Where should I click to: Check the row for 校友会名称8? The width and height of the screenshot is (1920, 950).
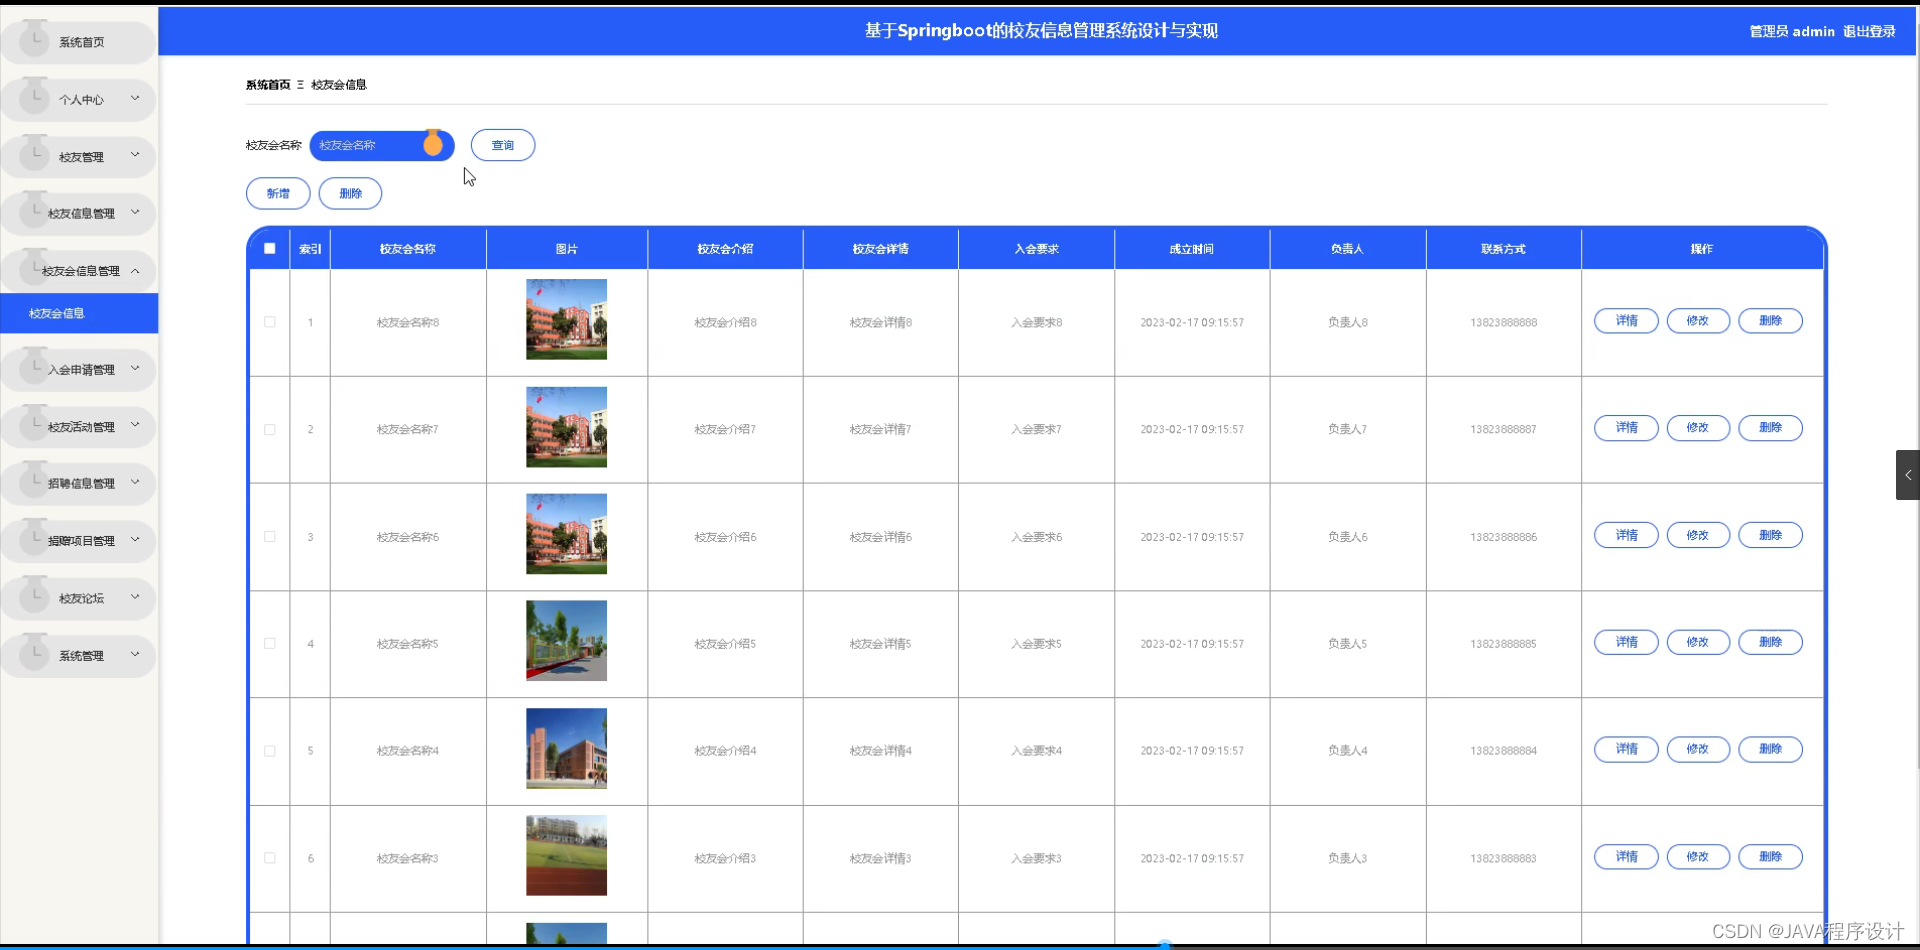coord(270,322)
